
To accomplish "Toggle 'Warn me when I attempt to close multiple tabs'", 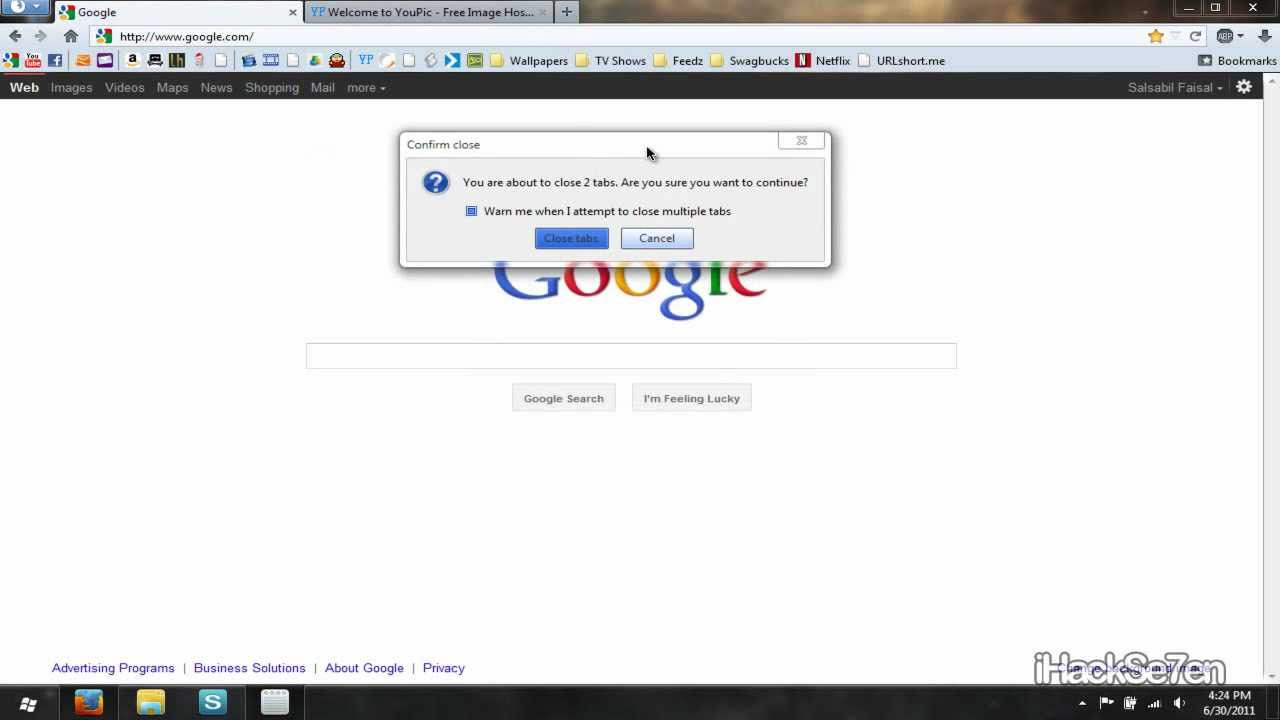I will point(471,211).
